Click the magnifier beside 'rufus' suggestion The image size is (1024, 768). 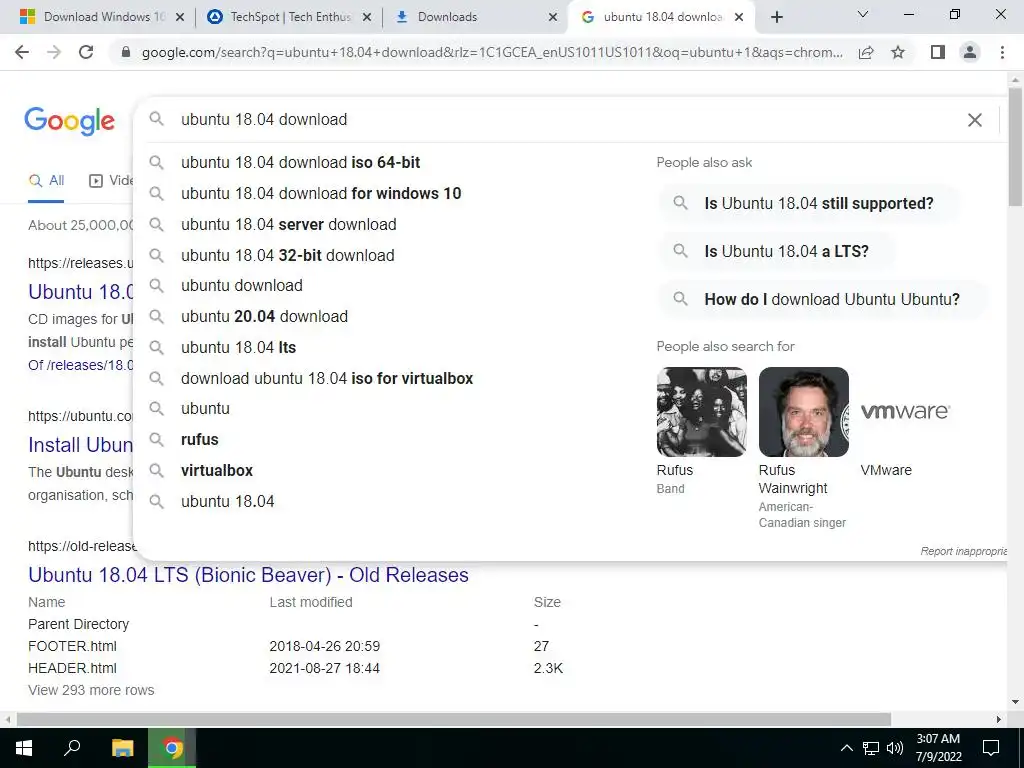click(156, 440)
